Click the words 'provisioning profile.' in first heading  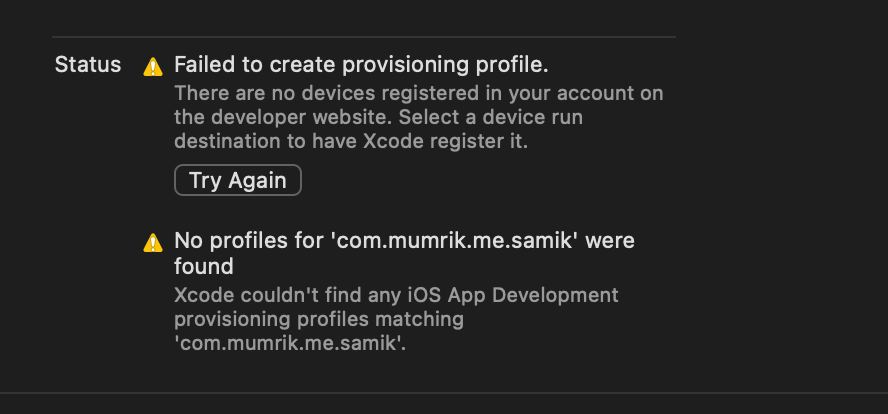pos(445,65)
